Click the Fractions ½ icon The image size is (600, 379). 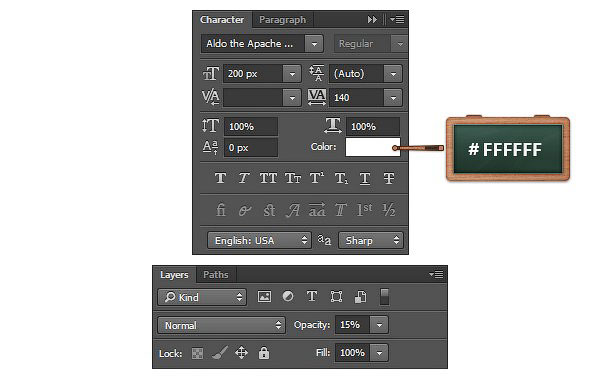389,209
